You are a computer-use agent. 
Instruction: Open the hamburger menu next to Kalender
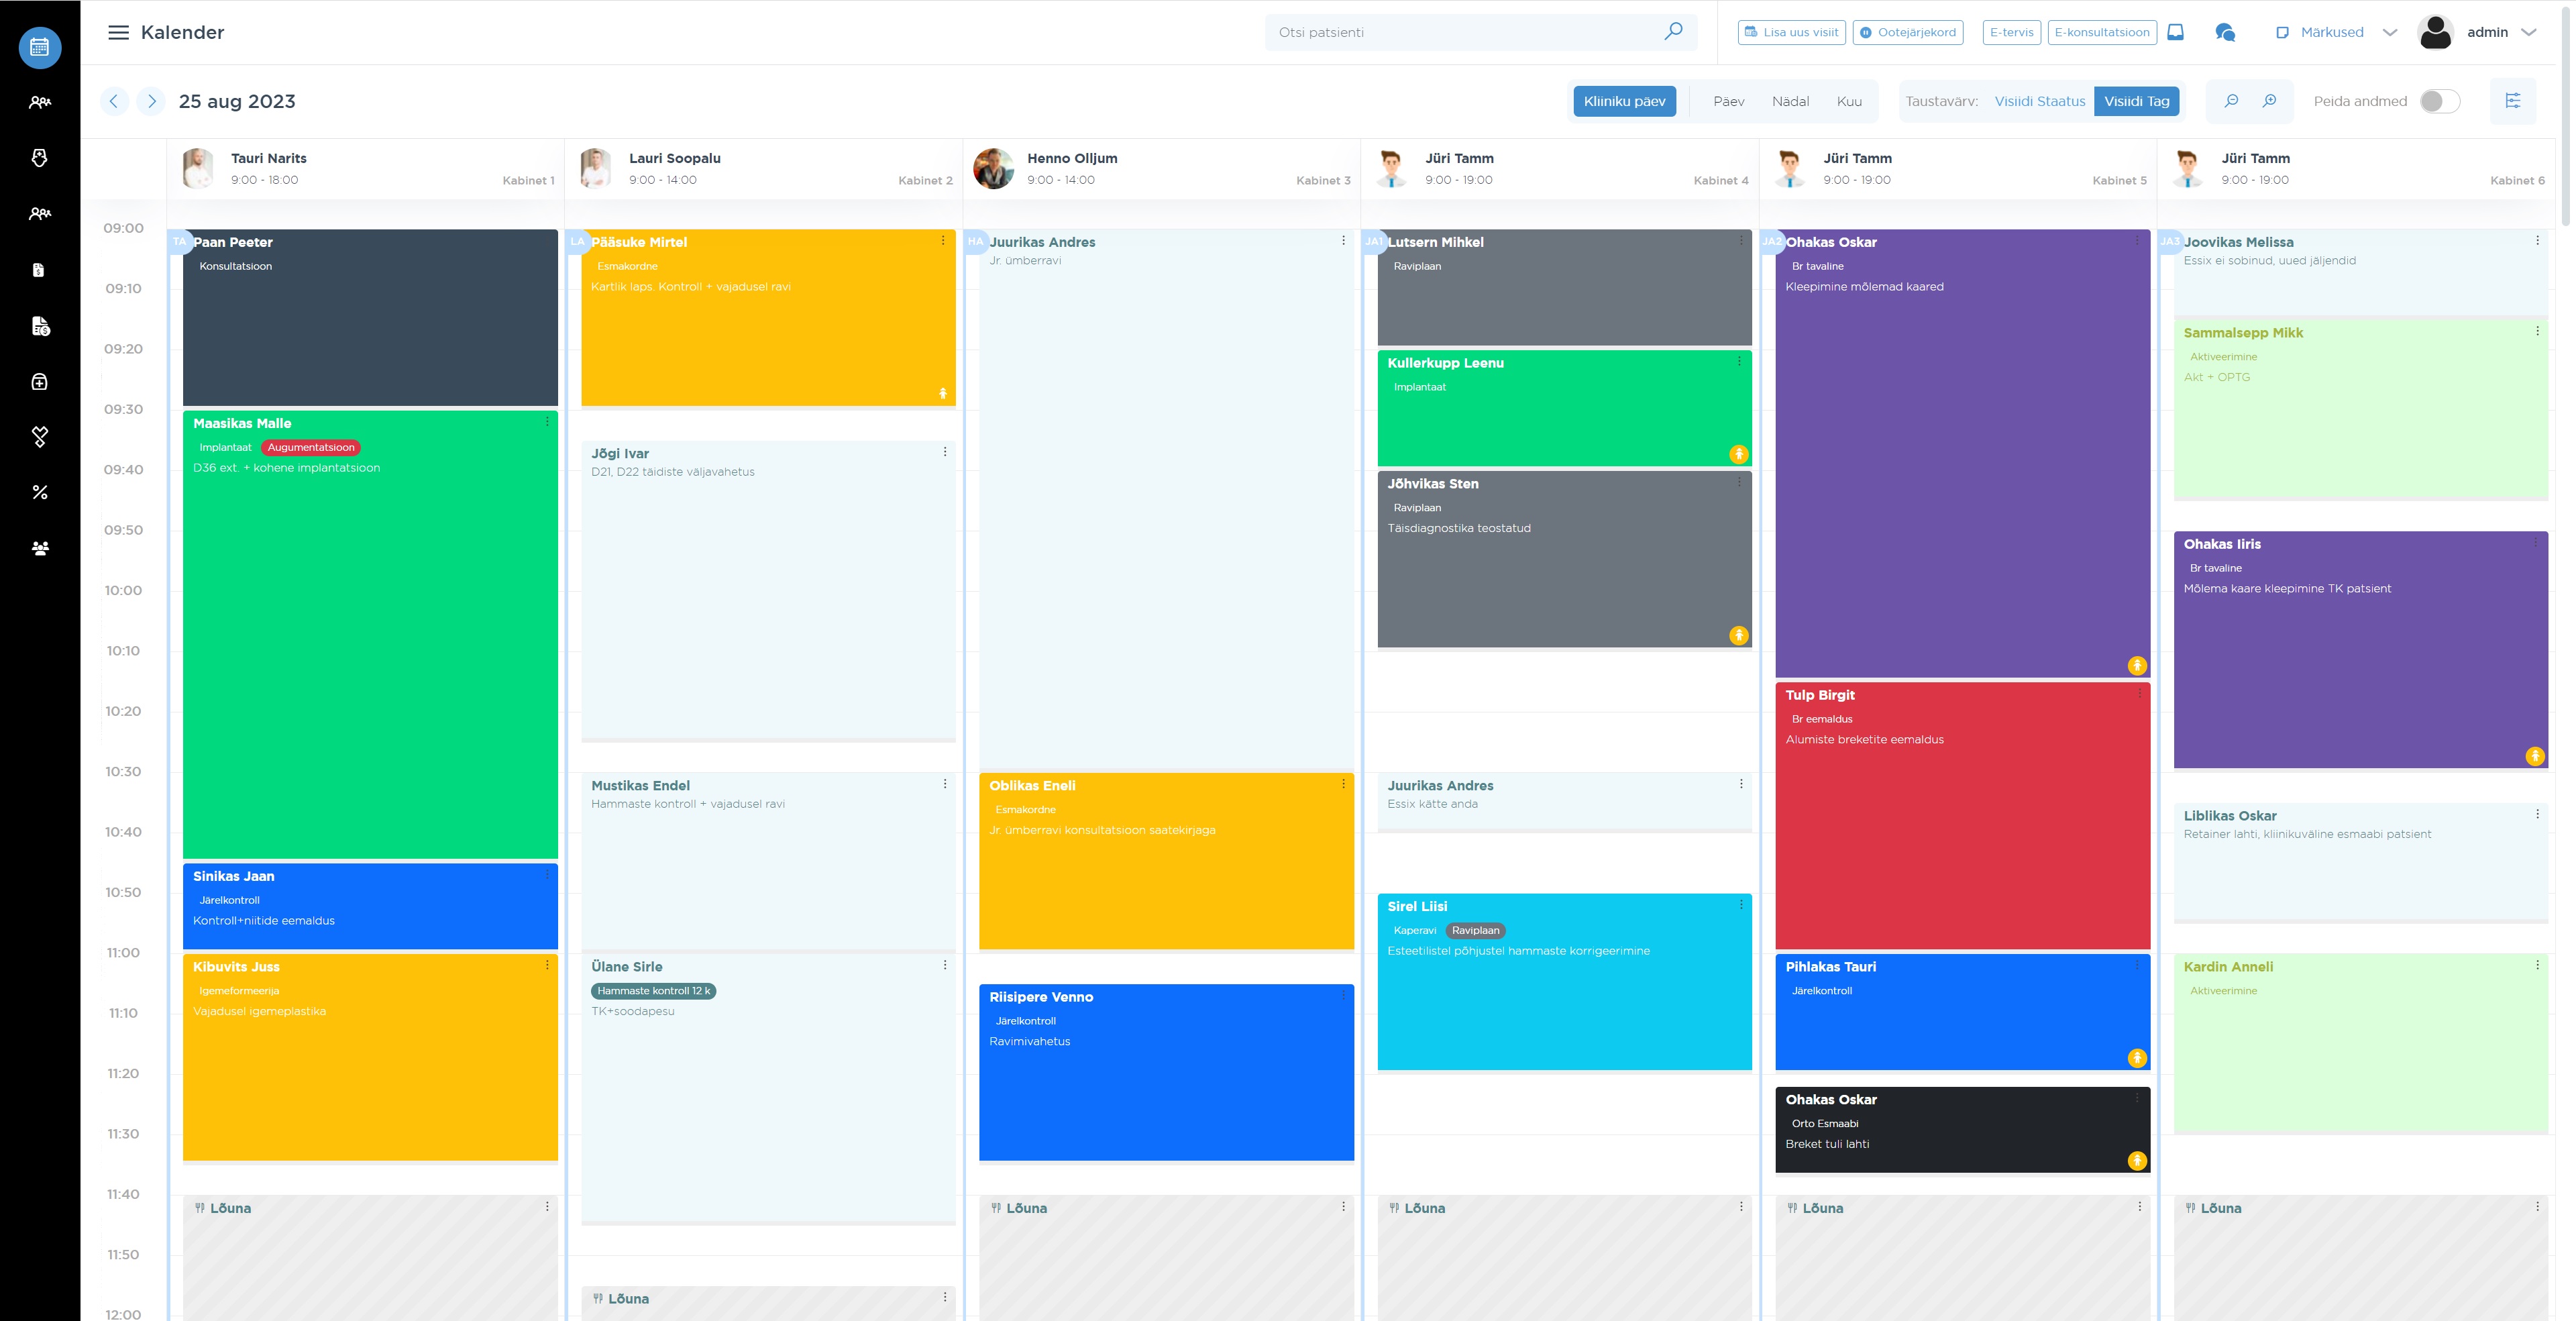(x=118, y=32)
